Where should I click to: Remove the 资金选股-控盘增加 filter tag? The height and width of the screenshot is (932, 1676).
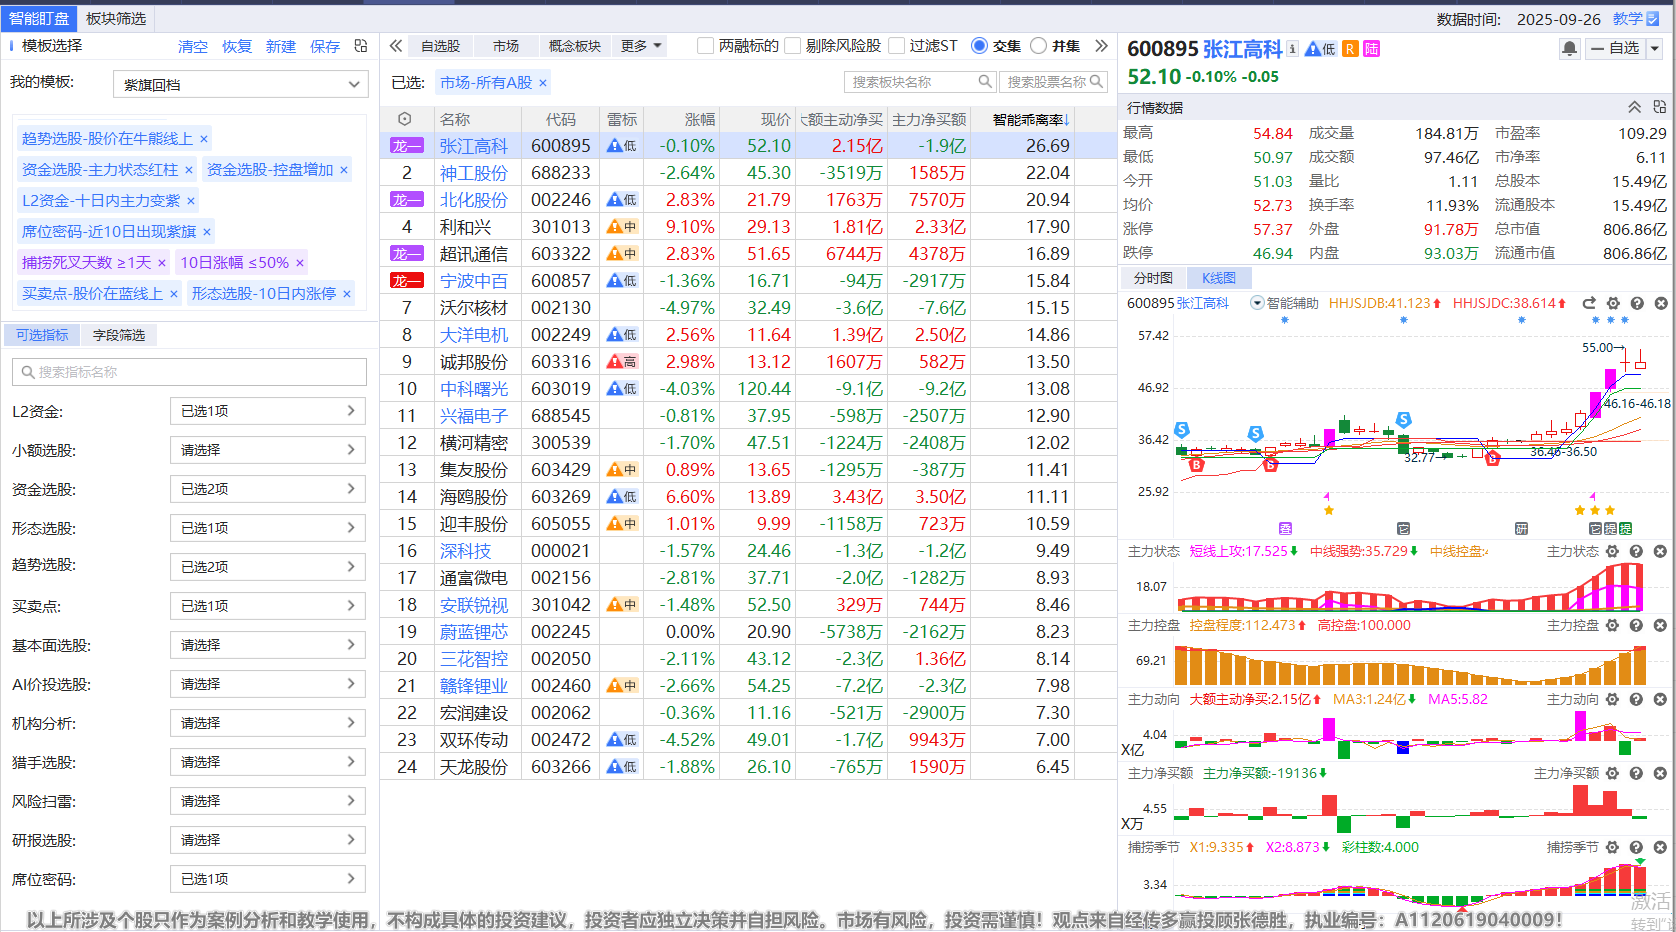(344, 170)
